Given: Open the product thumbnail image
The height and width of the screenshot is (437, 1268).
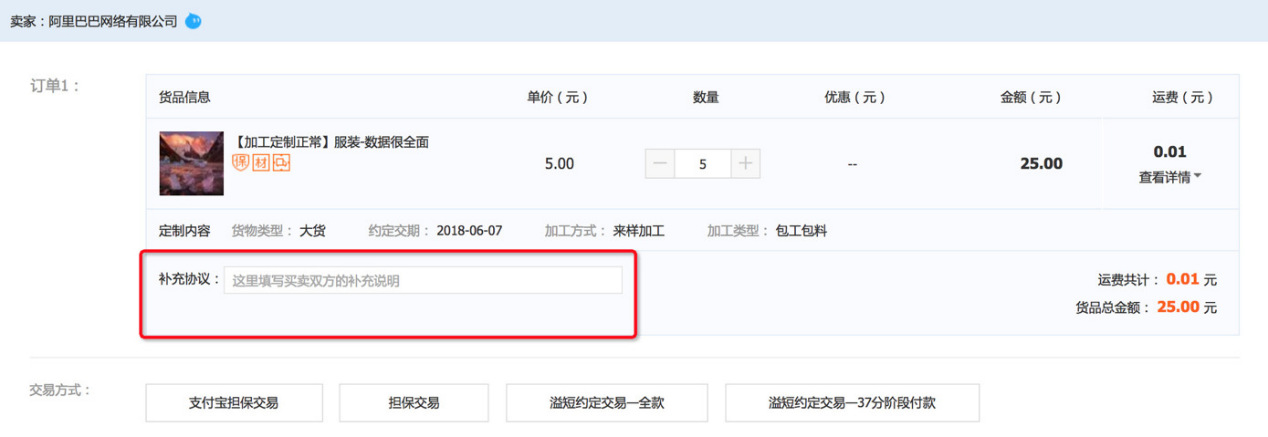Looking at the screenshot, I should (x=192, y=163).
